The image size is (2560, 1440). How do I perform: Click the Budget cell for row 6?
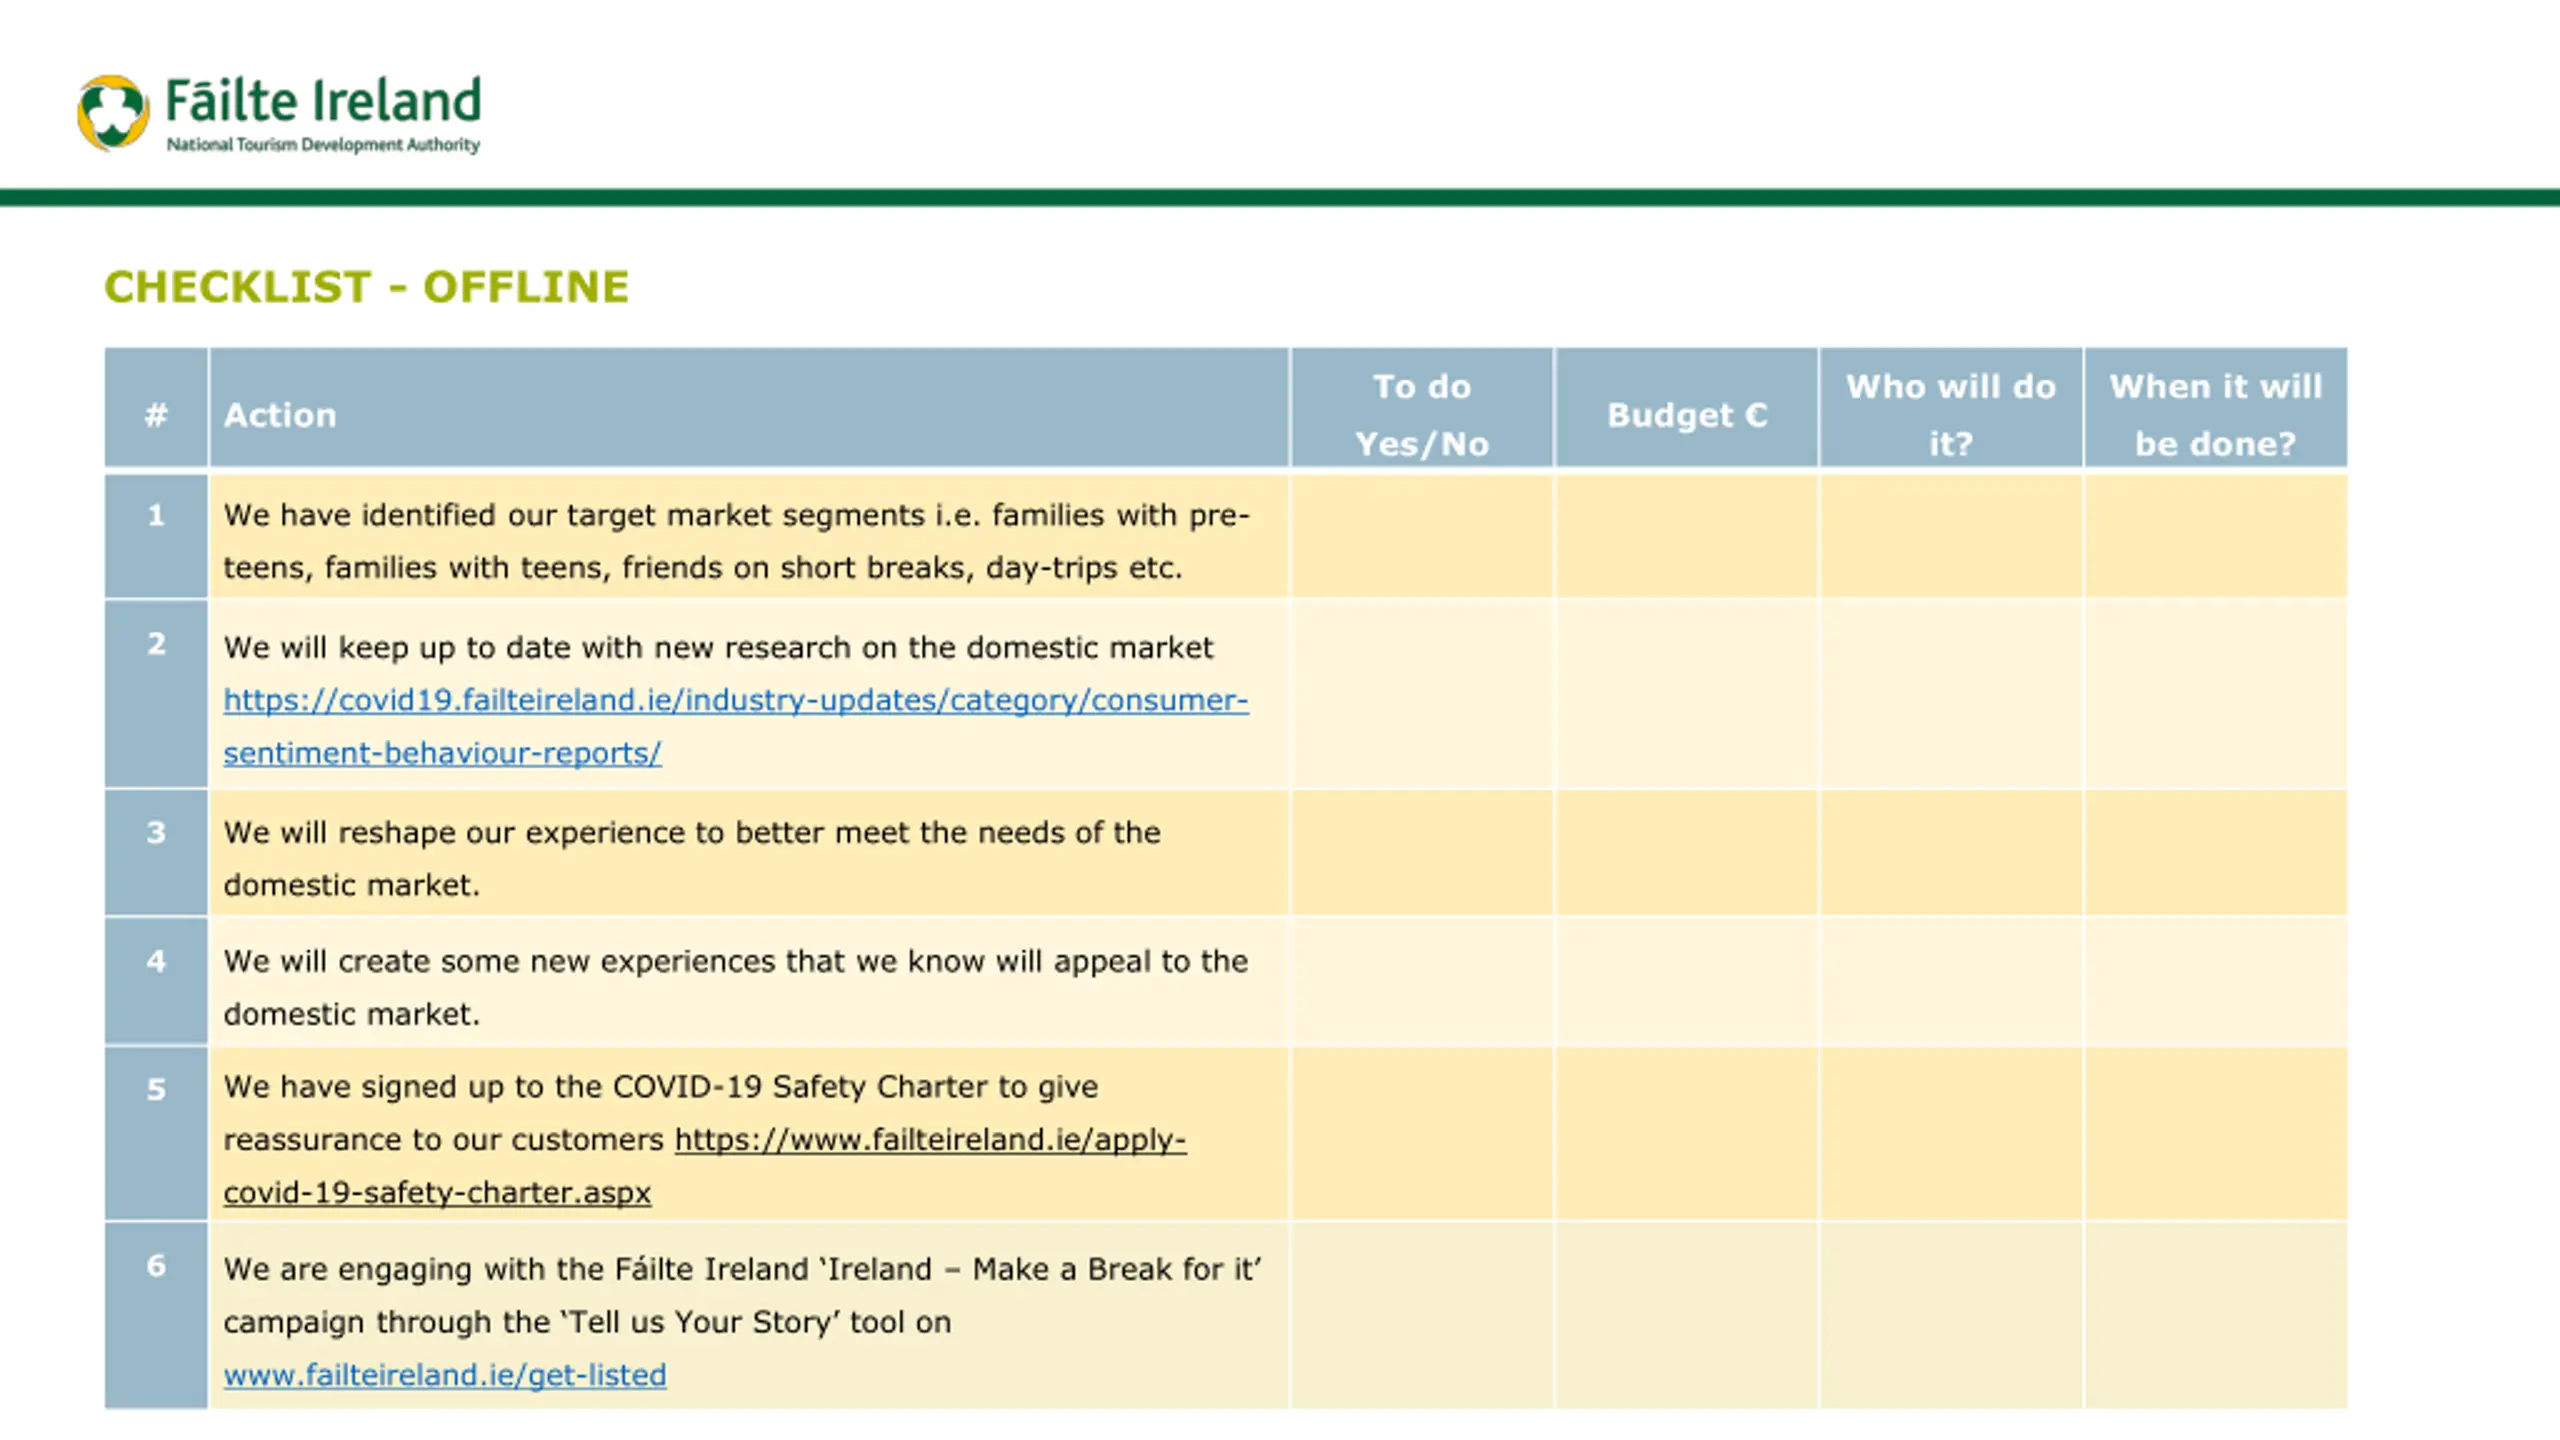[x=1686, y=1316]
